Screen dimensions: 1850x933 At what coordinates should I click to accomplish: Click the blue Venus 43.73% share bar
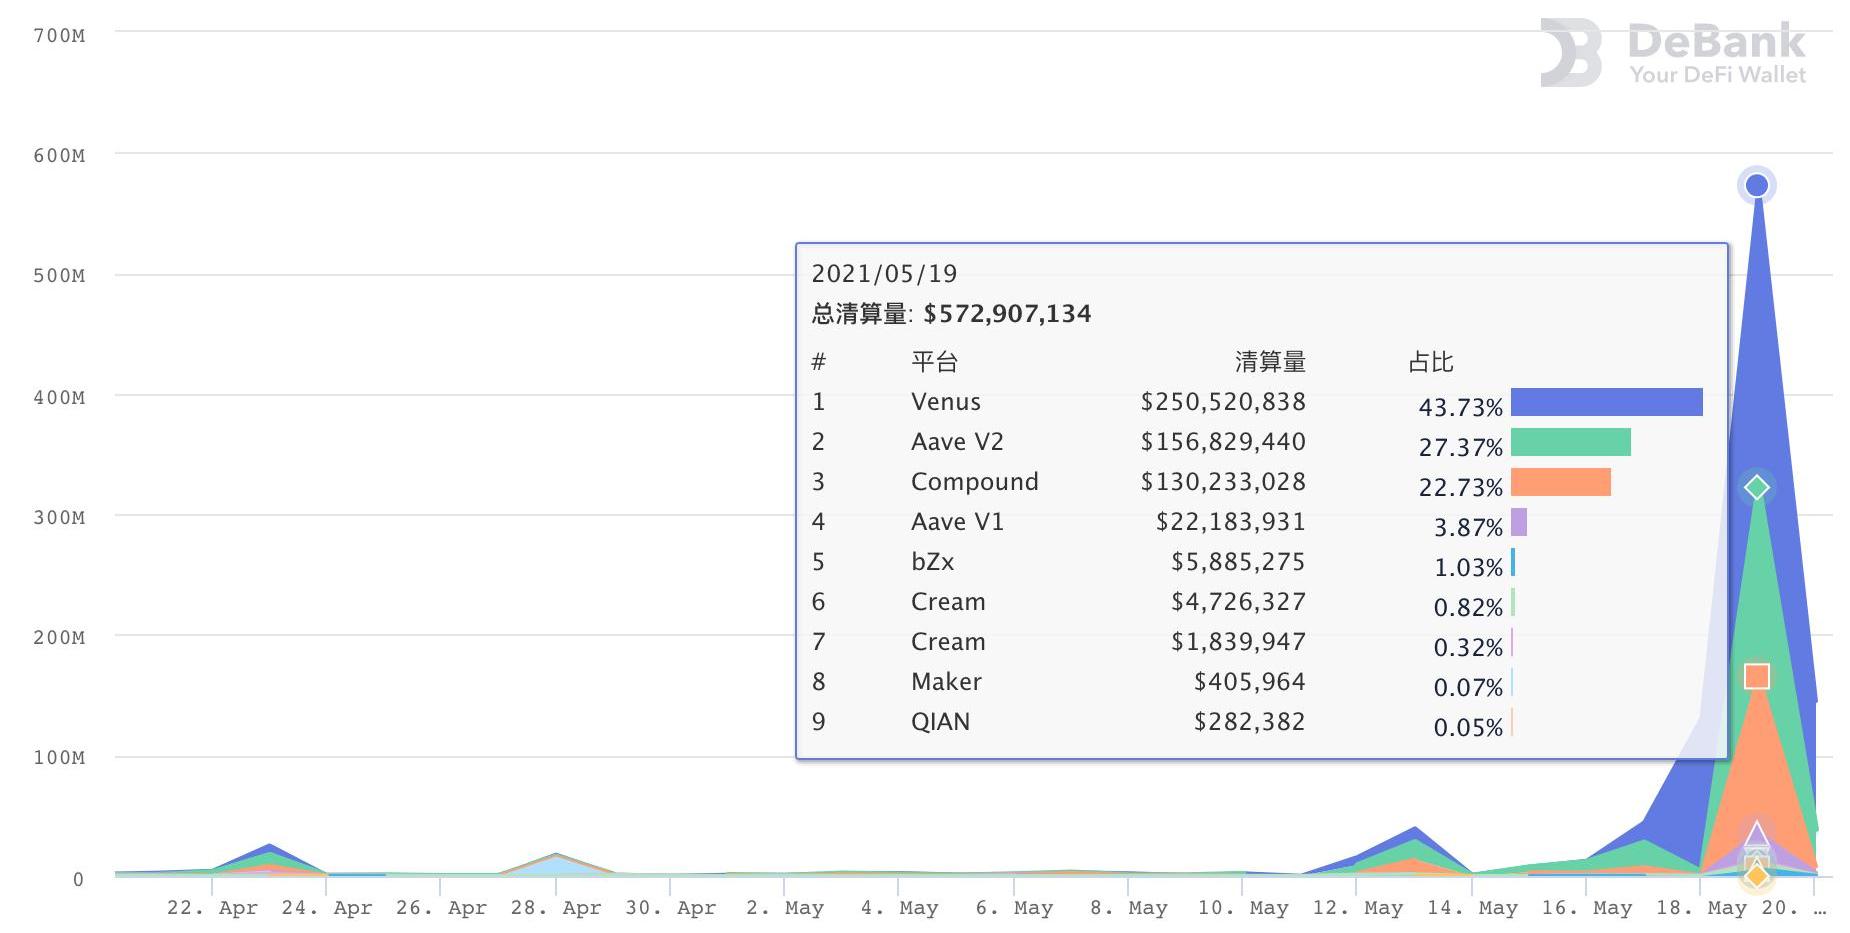coord(1606,402)
